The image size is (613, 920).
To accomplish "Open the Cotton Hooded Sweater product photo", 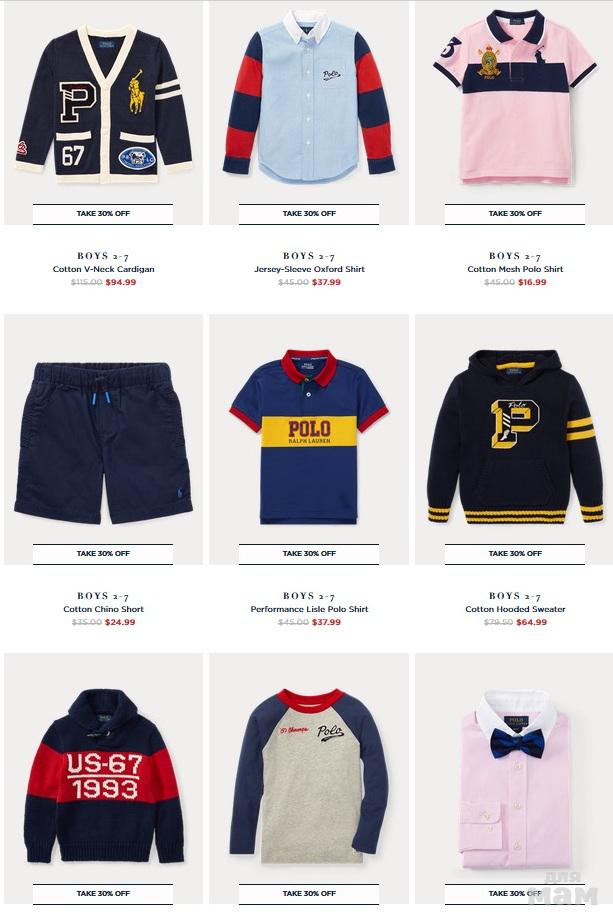I will click(514, 437).
